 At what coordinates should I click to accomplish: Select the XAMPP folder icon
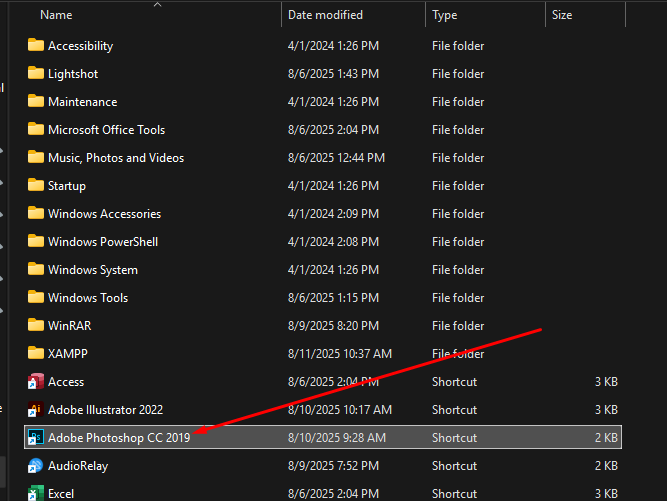point(36,354)
